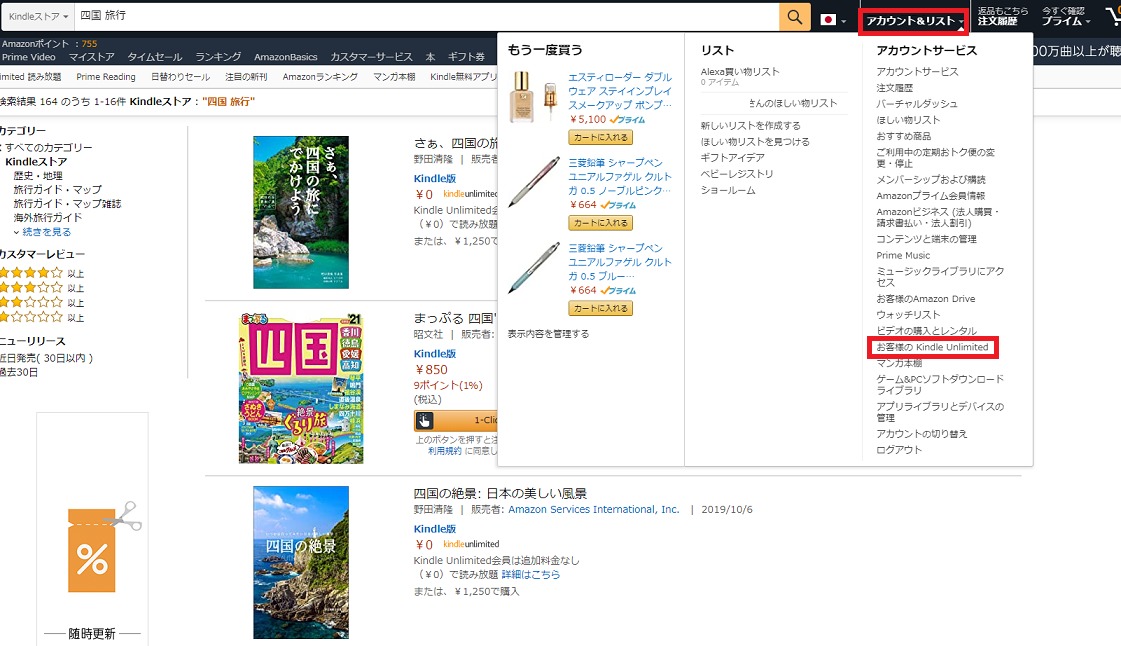The height and width of the screenshot is (646, 1121).
Task: Choose Amazonプライム会員情報
Action: (931, 195)
